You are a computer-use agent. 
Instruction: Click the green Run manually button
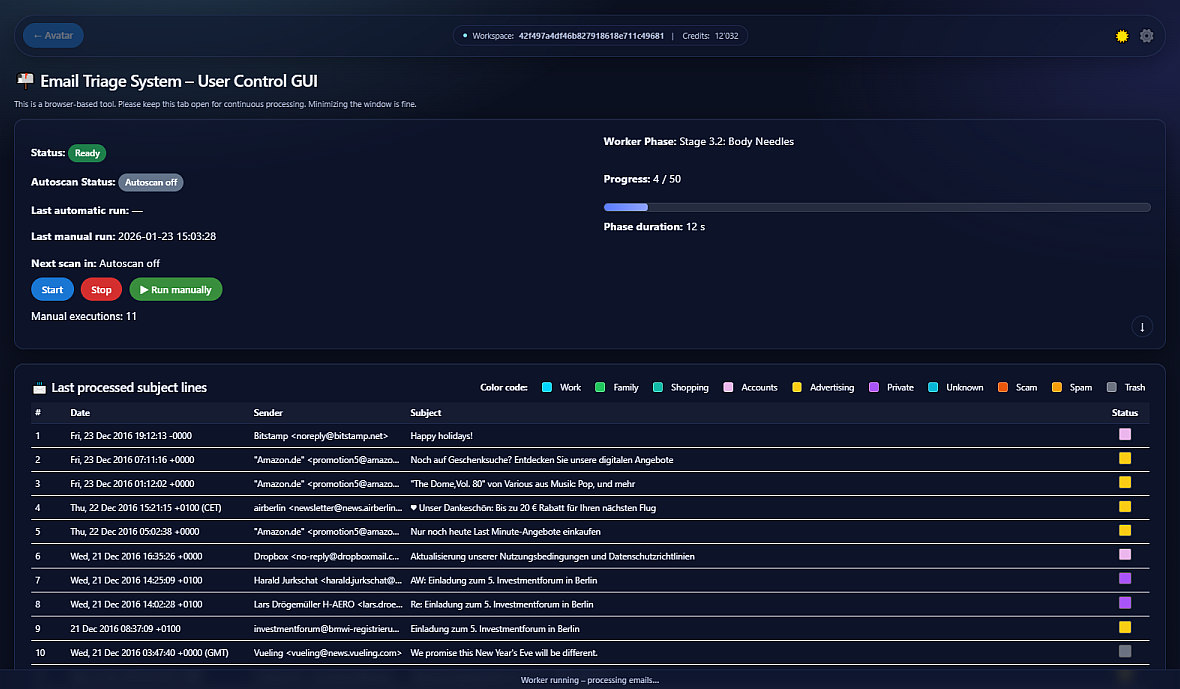[x=176, y=290]
